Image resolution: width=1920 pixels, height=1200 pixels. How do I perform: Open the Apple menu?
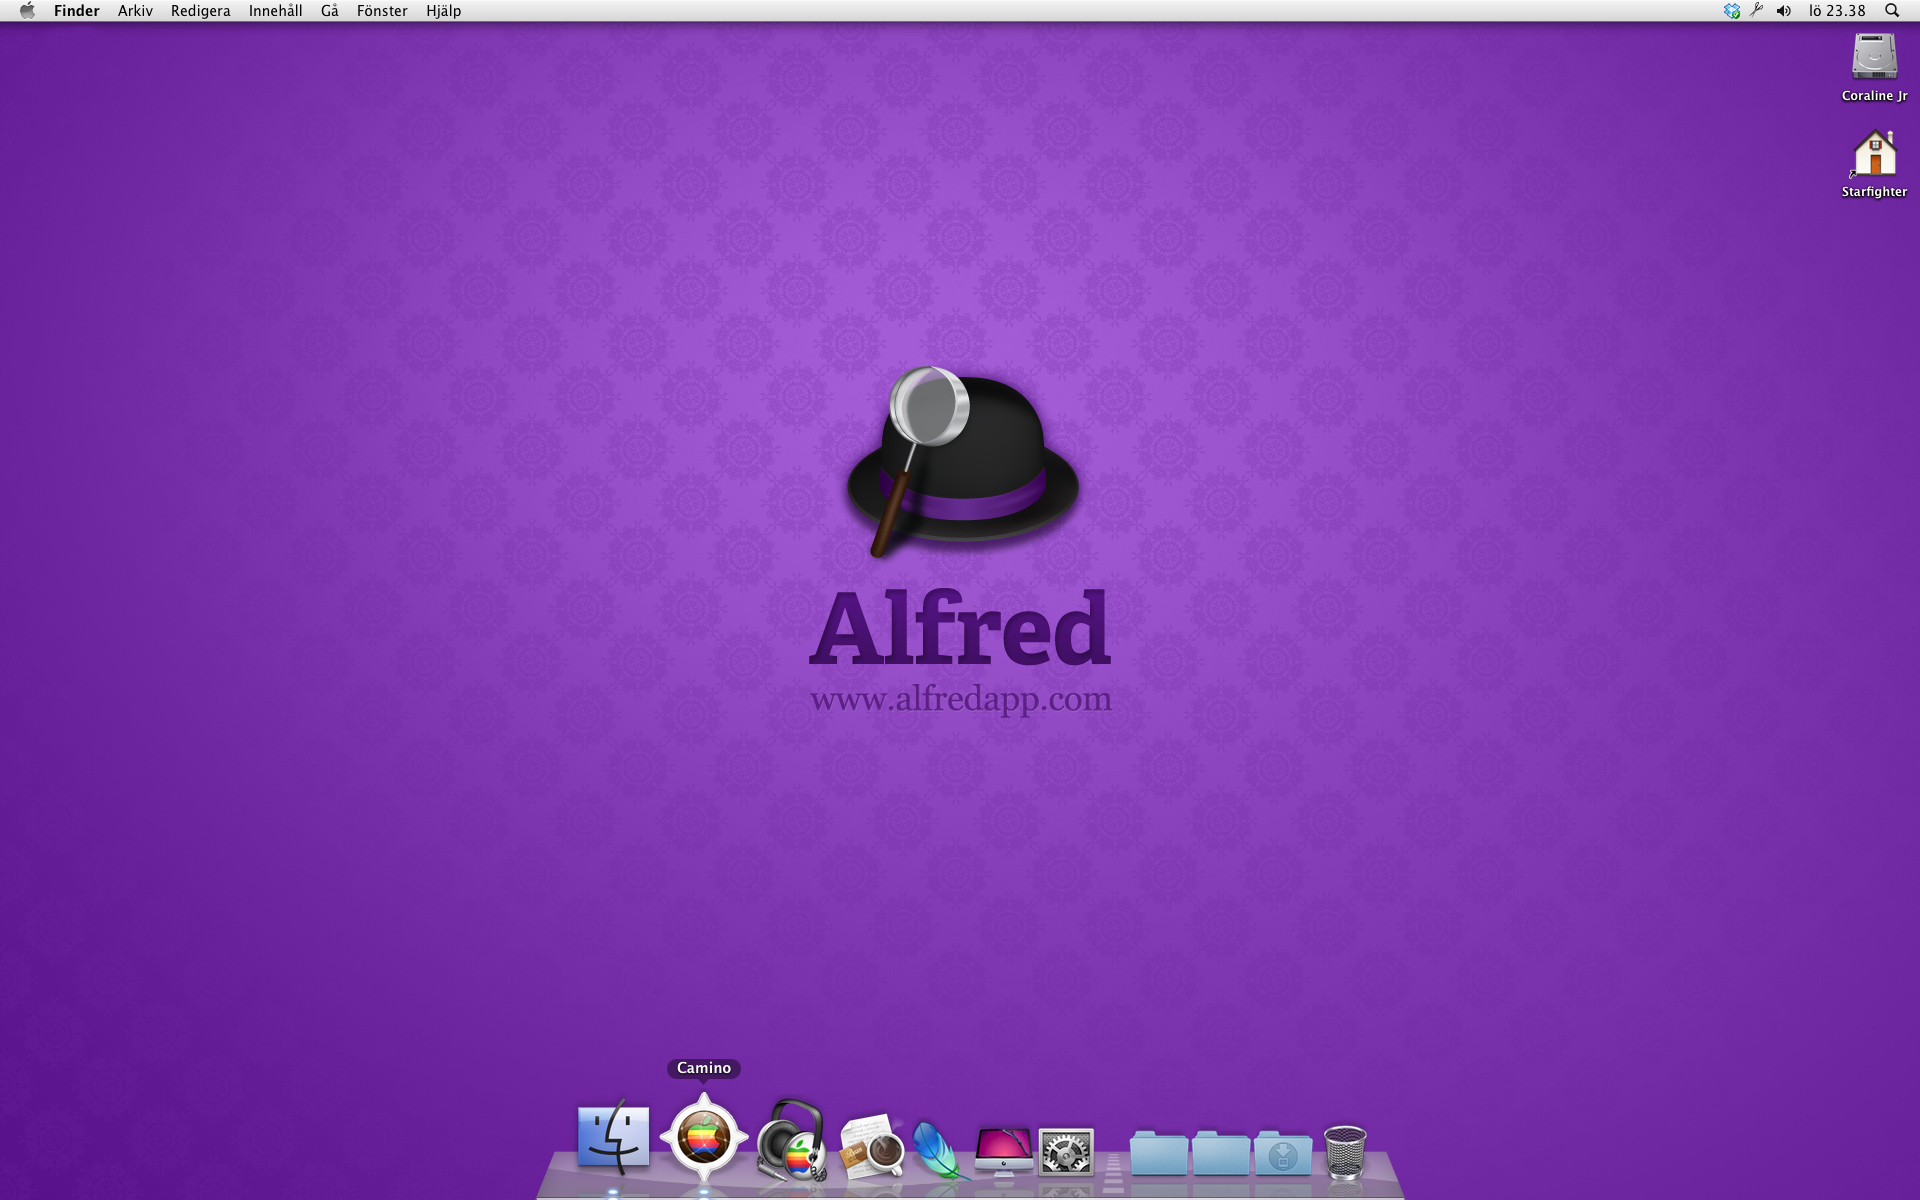27,11
